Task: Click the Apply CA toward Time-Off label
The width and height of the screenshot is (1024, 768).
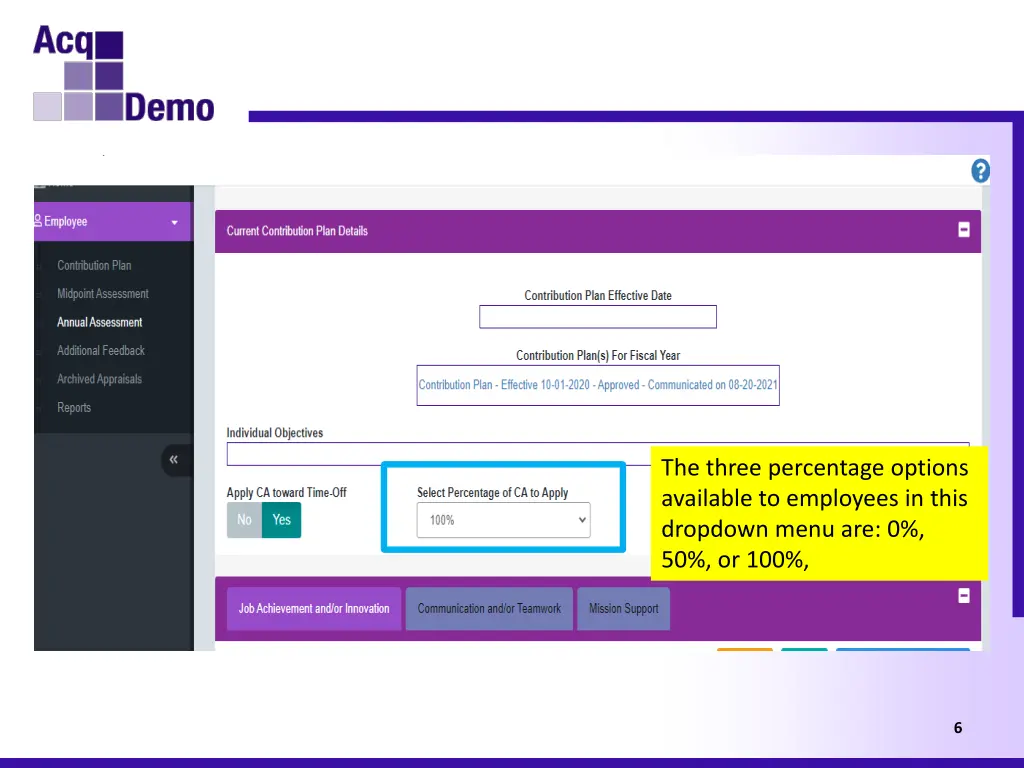Action: pyautogui.click(x=286, y=492)
